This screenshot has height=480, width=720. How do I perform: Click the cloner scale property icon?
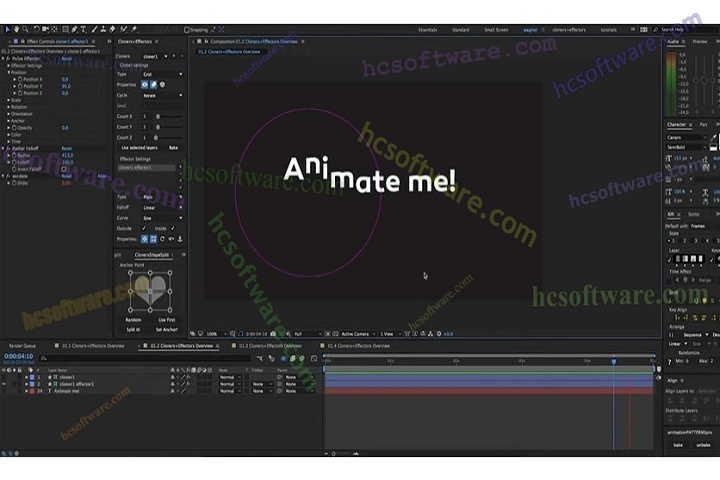[153, 85]
